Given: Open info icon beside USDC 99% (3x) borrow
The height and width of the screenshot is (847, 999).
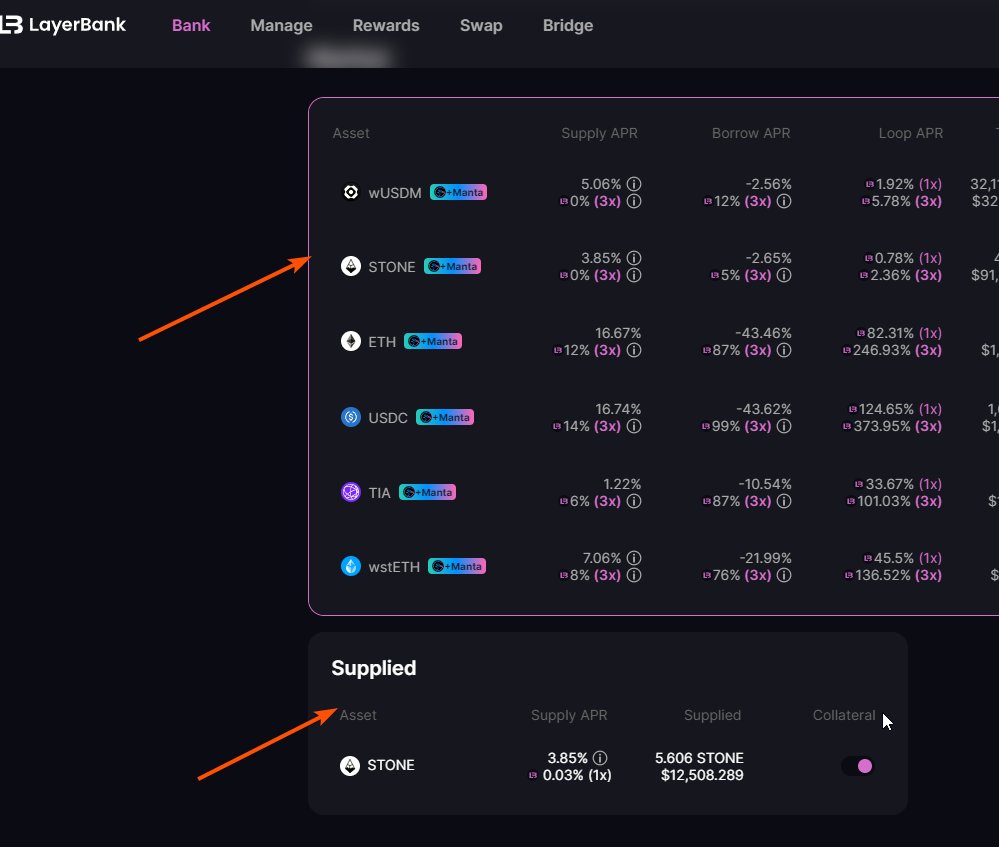Looking at the screenshot, I should (784, 426).
